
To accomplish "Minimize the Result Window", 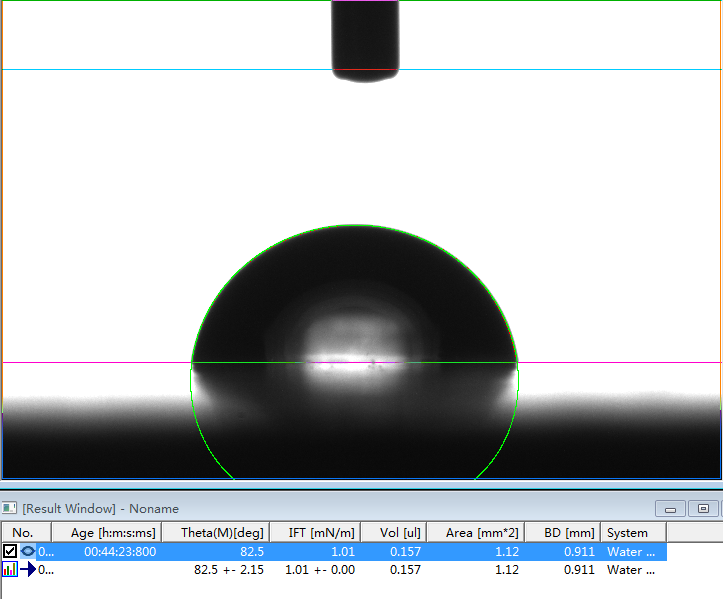I will pos(669,509).
